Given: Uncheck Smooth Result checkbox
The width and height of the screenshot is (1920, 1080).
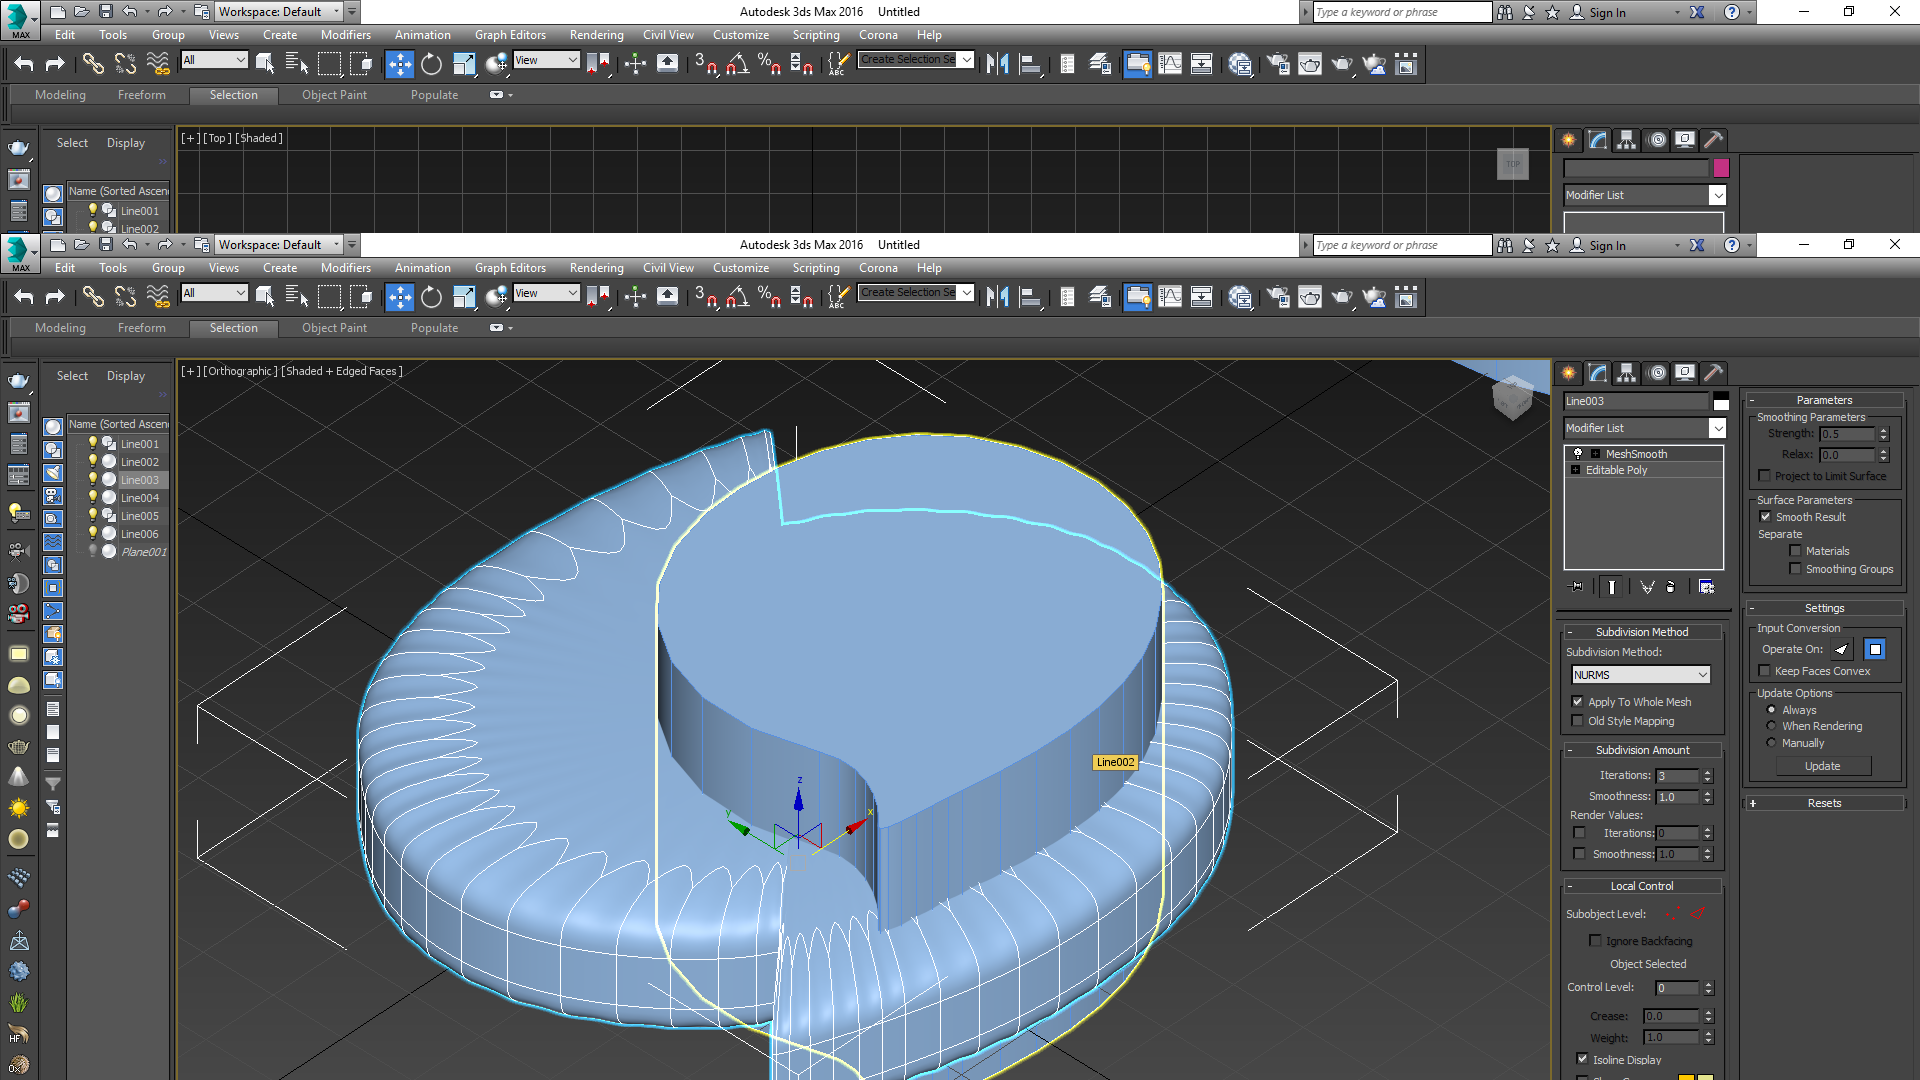Looking at the screenshot, I should 1765,517.
